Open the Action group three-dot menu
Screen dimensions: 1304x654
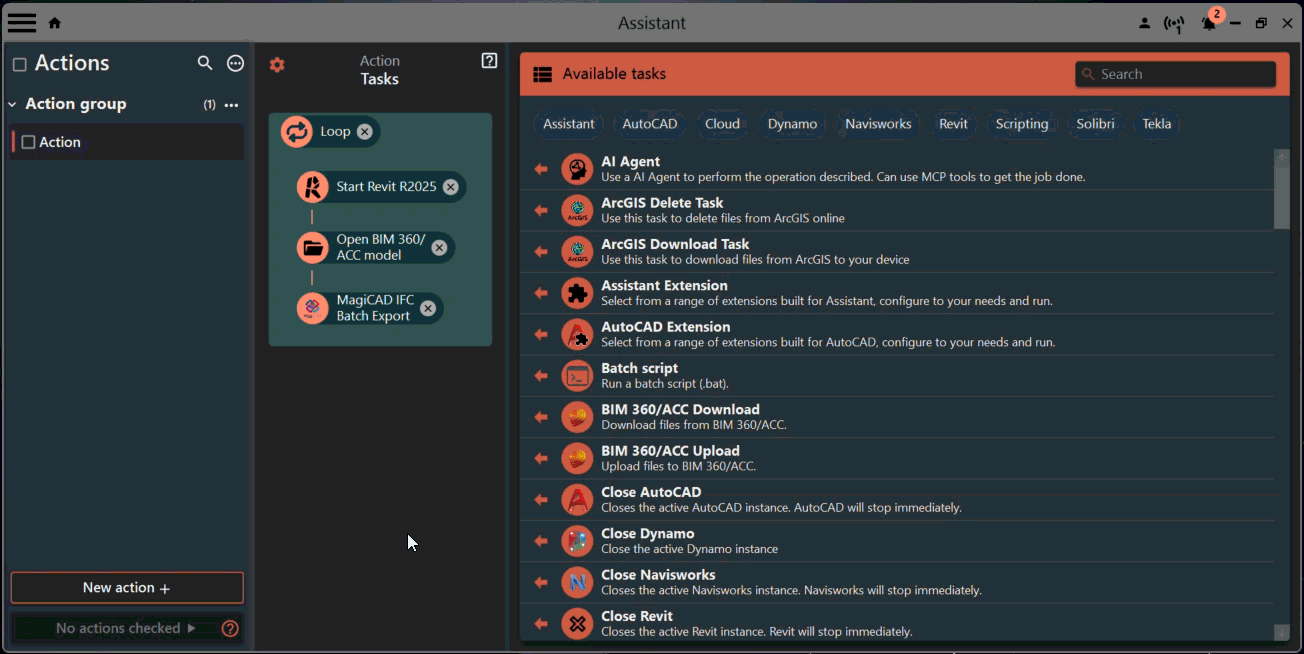(x=232, y=105)
